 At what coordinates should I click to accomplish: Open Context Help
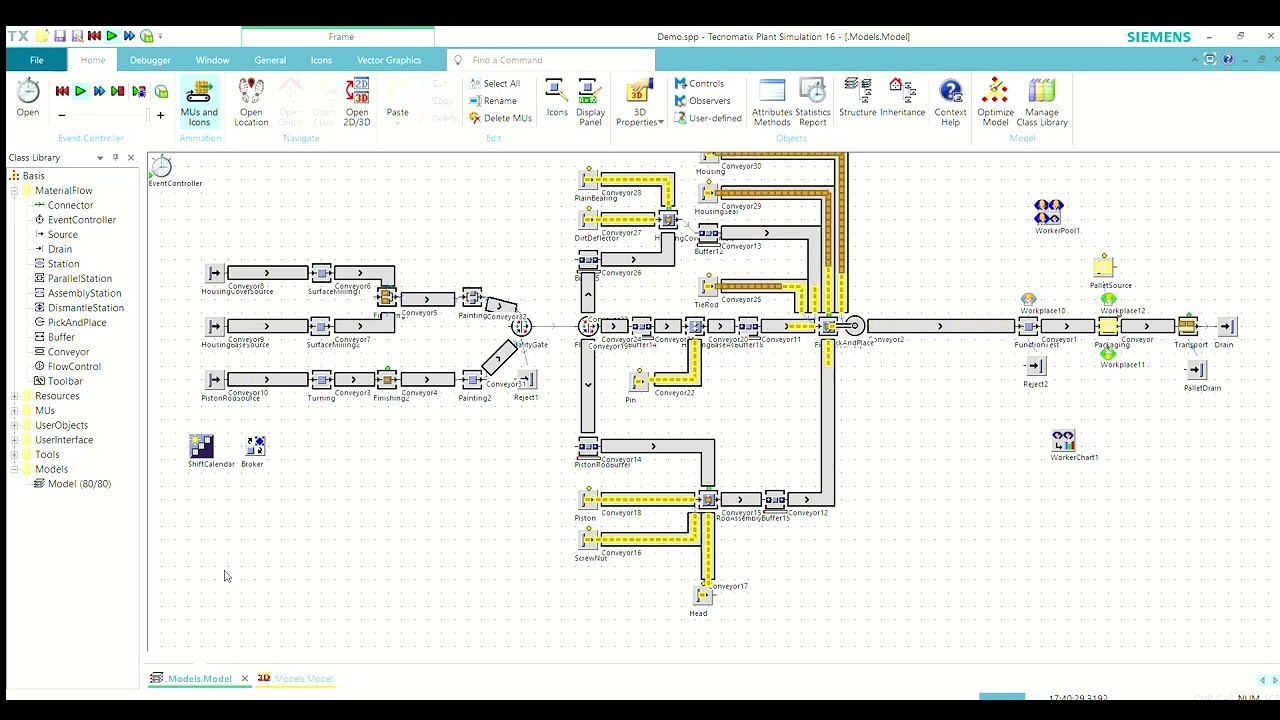click(950, 103)
